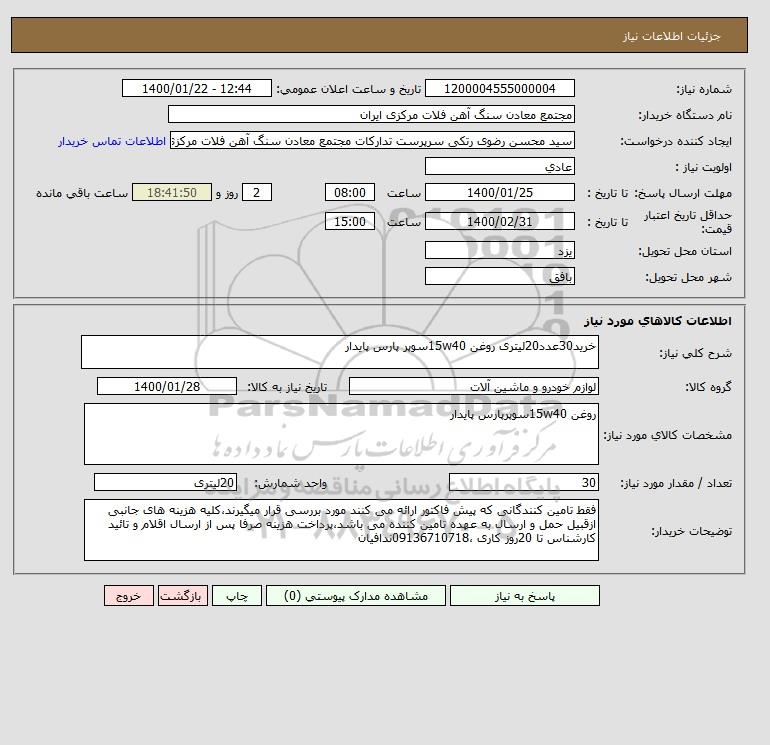Click the تاریخ نیاز به کالا label
Screen dimensions: 770x745
[287, 387]
